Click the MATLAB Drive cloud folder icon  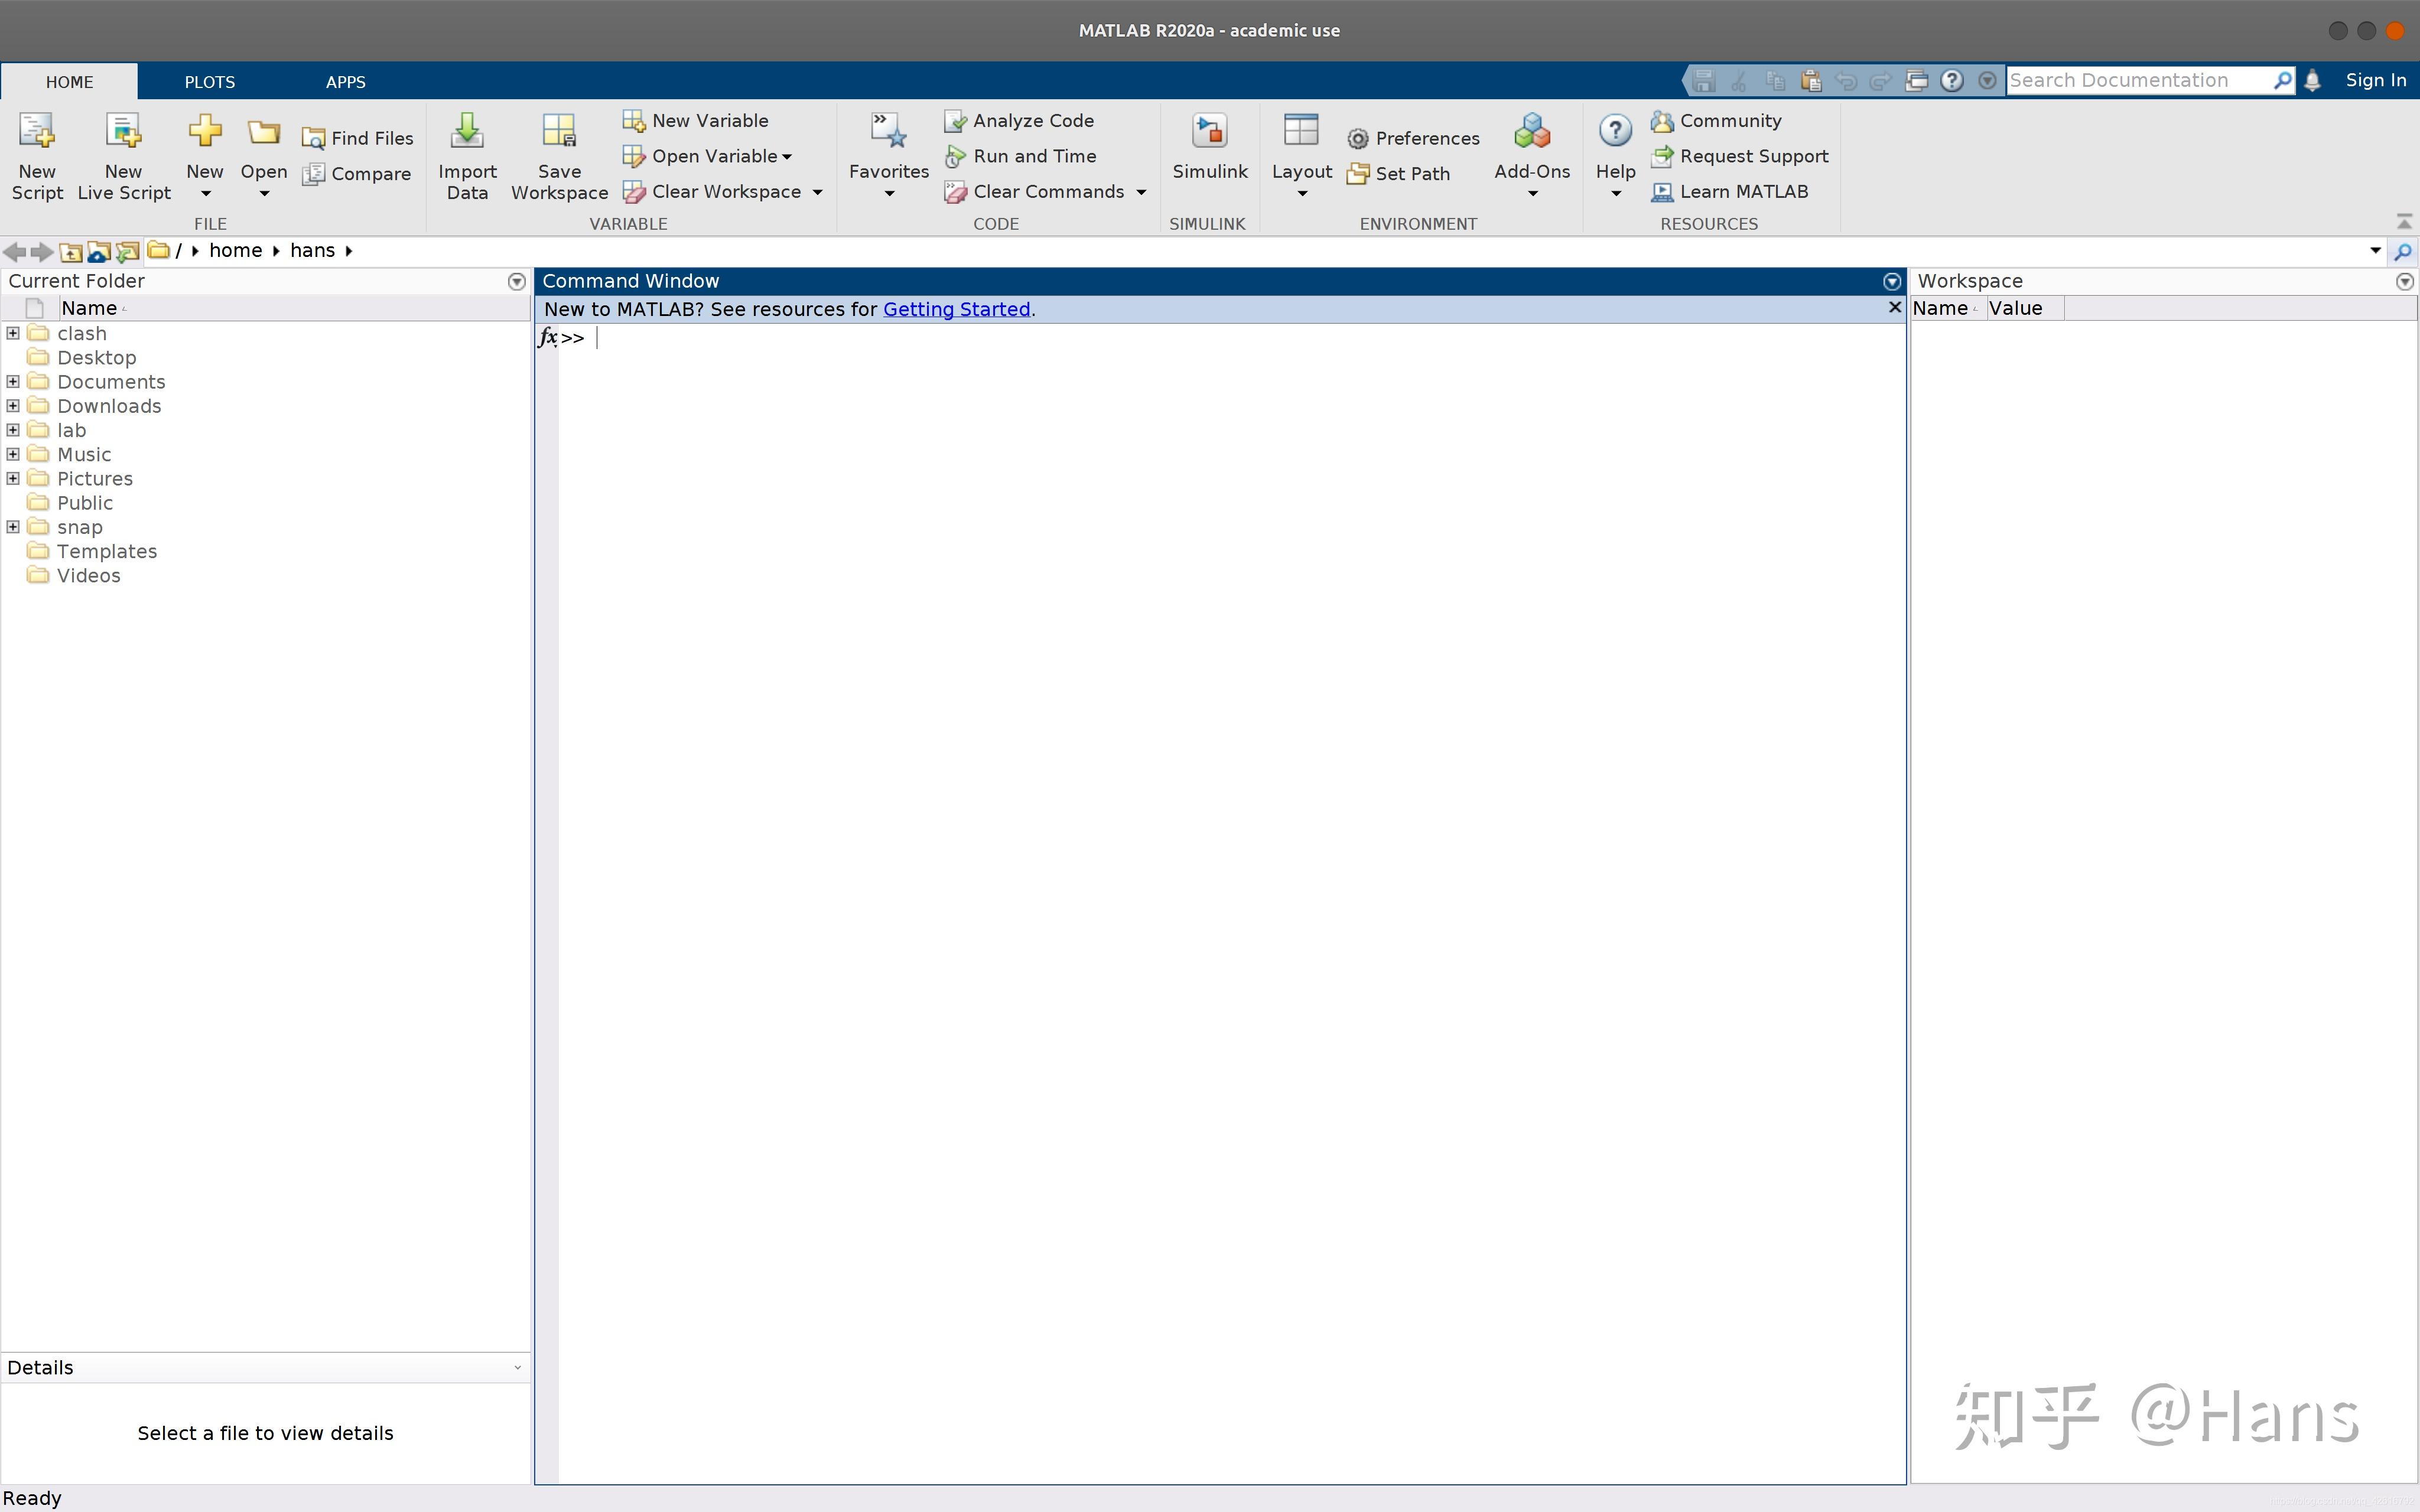(x=99, y=251)
